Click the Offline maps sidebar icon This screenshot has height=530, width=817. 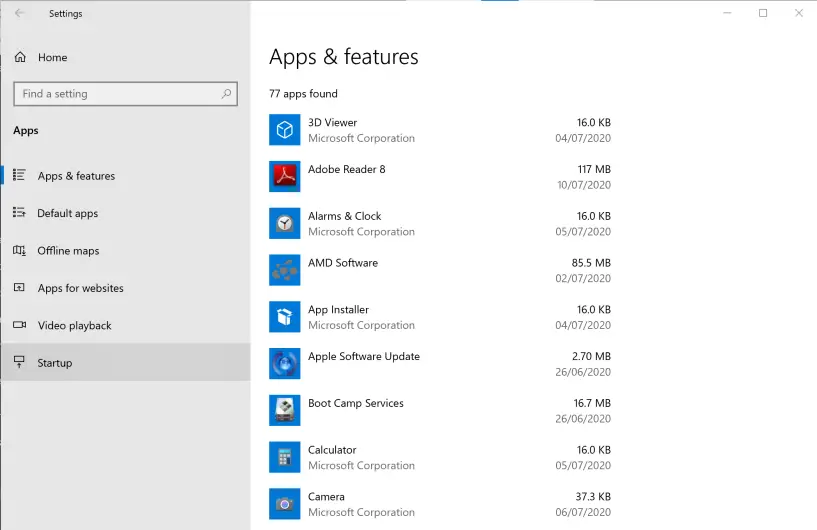(19, 250)
